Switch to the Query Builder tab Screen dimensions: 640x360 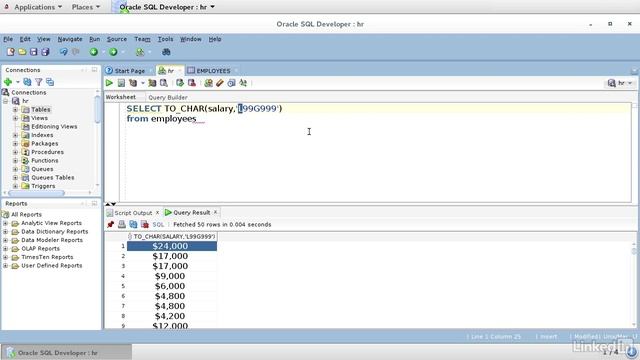click(168, 97)
